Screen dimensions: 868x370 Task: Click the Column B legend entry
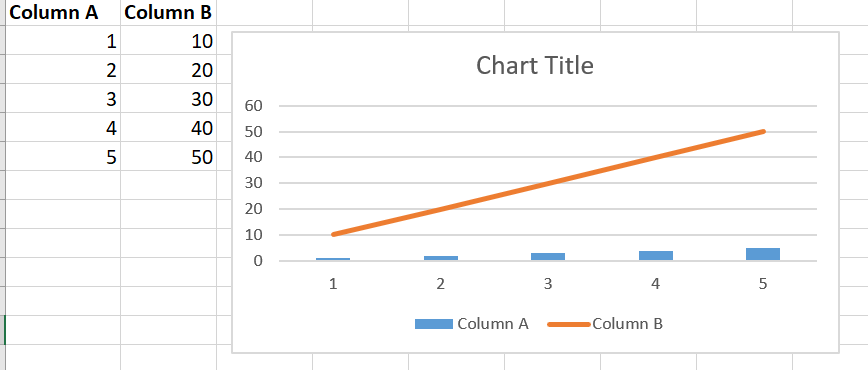605,324
